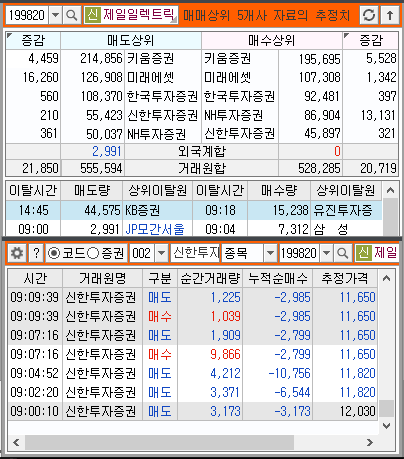Click 매도 in the 09:00:10 row
Screen dimensions: 404x459
(x=160, y=411)
